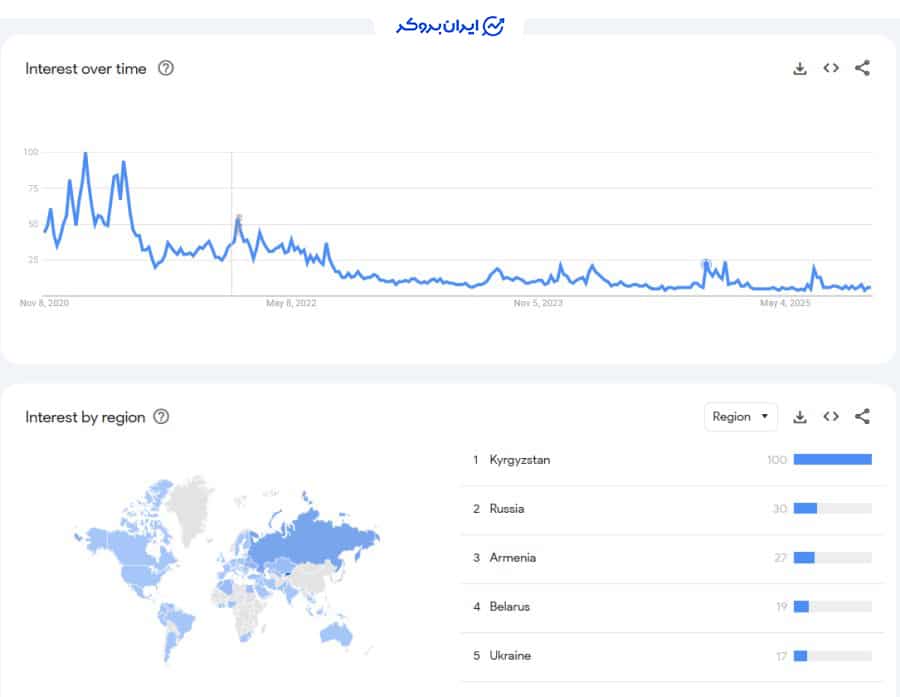
Task: Open the Armenia region entry
Action: 513,558
